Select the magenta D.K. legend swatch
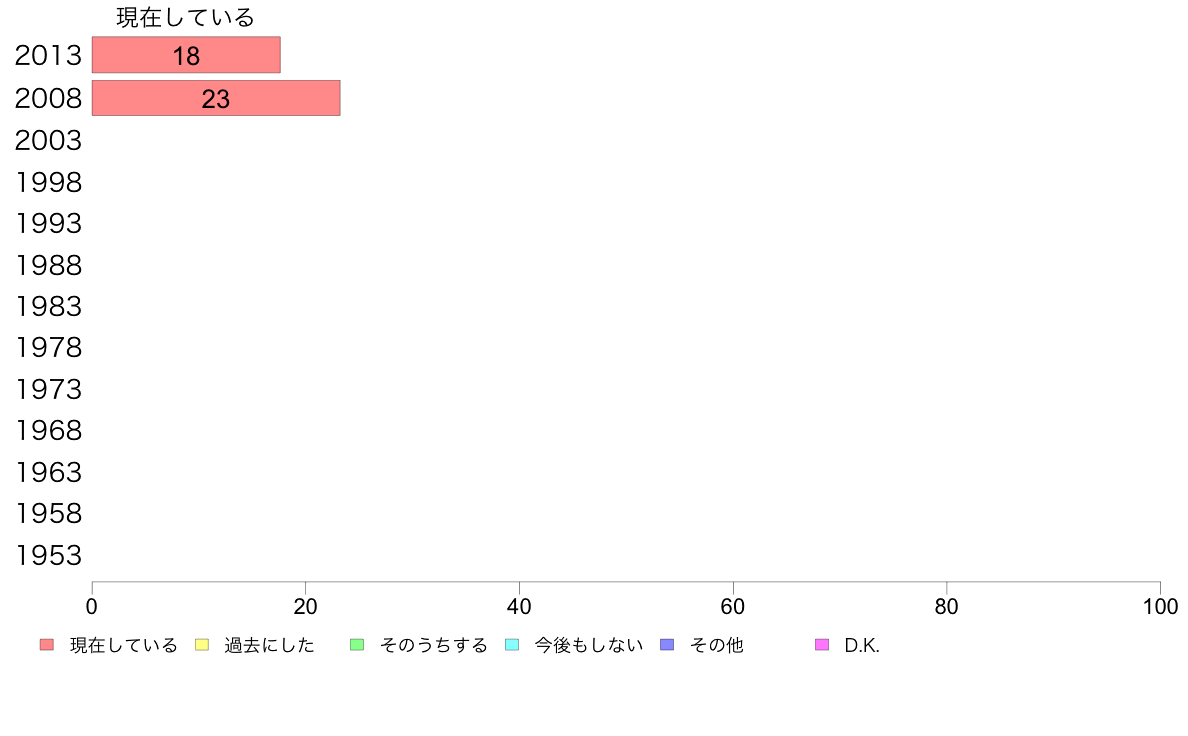Image resolution: width=1188 pixels, height=736 pixels. 822,645
